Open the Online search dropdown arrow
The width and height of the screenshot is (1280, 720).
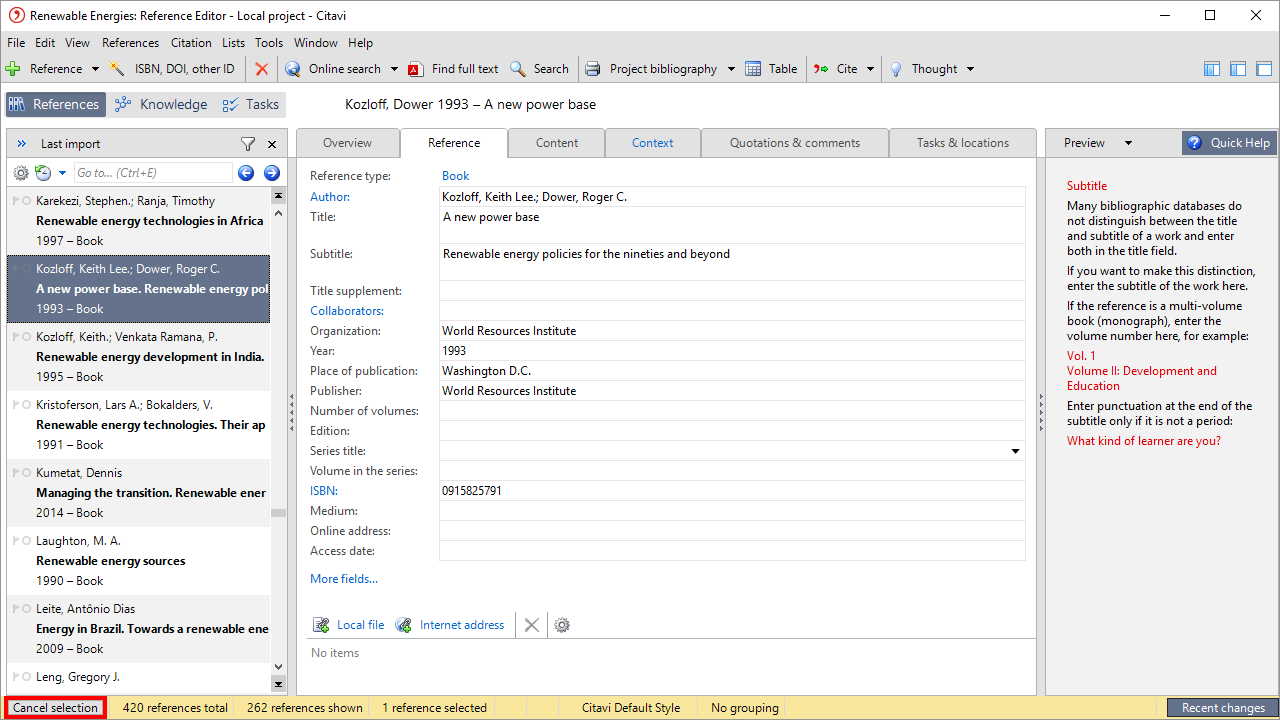(x=394, y=69)
